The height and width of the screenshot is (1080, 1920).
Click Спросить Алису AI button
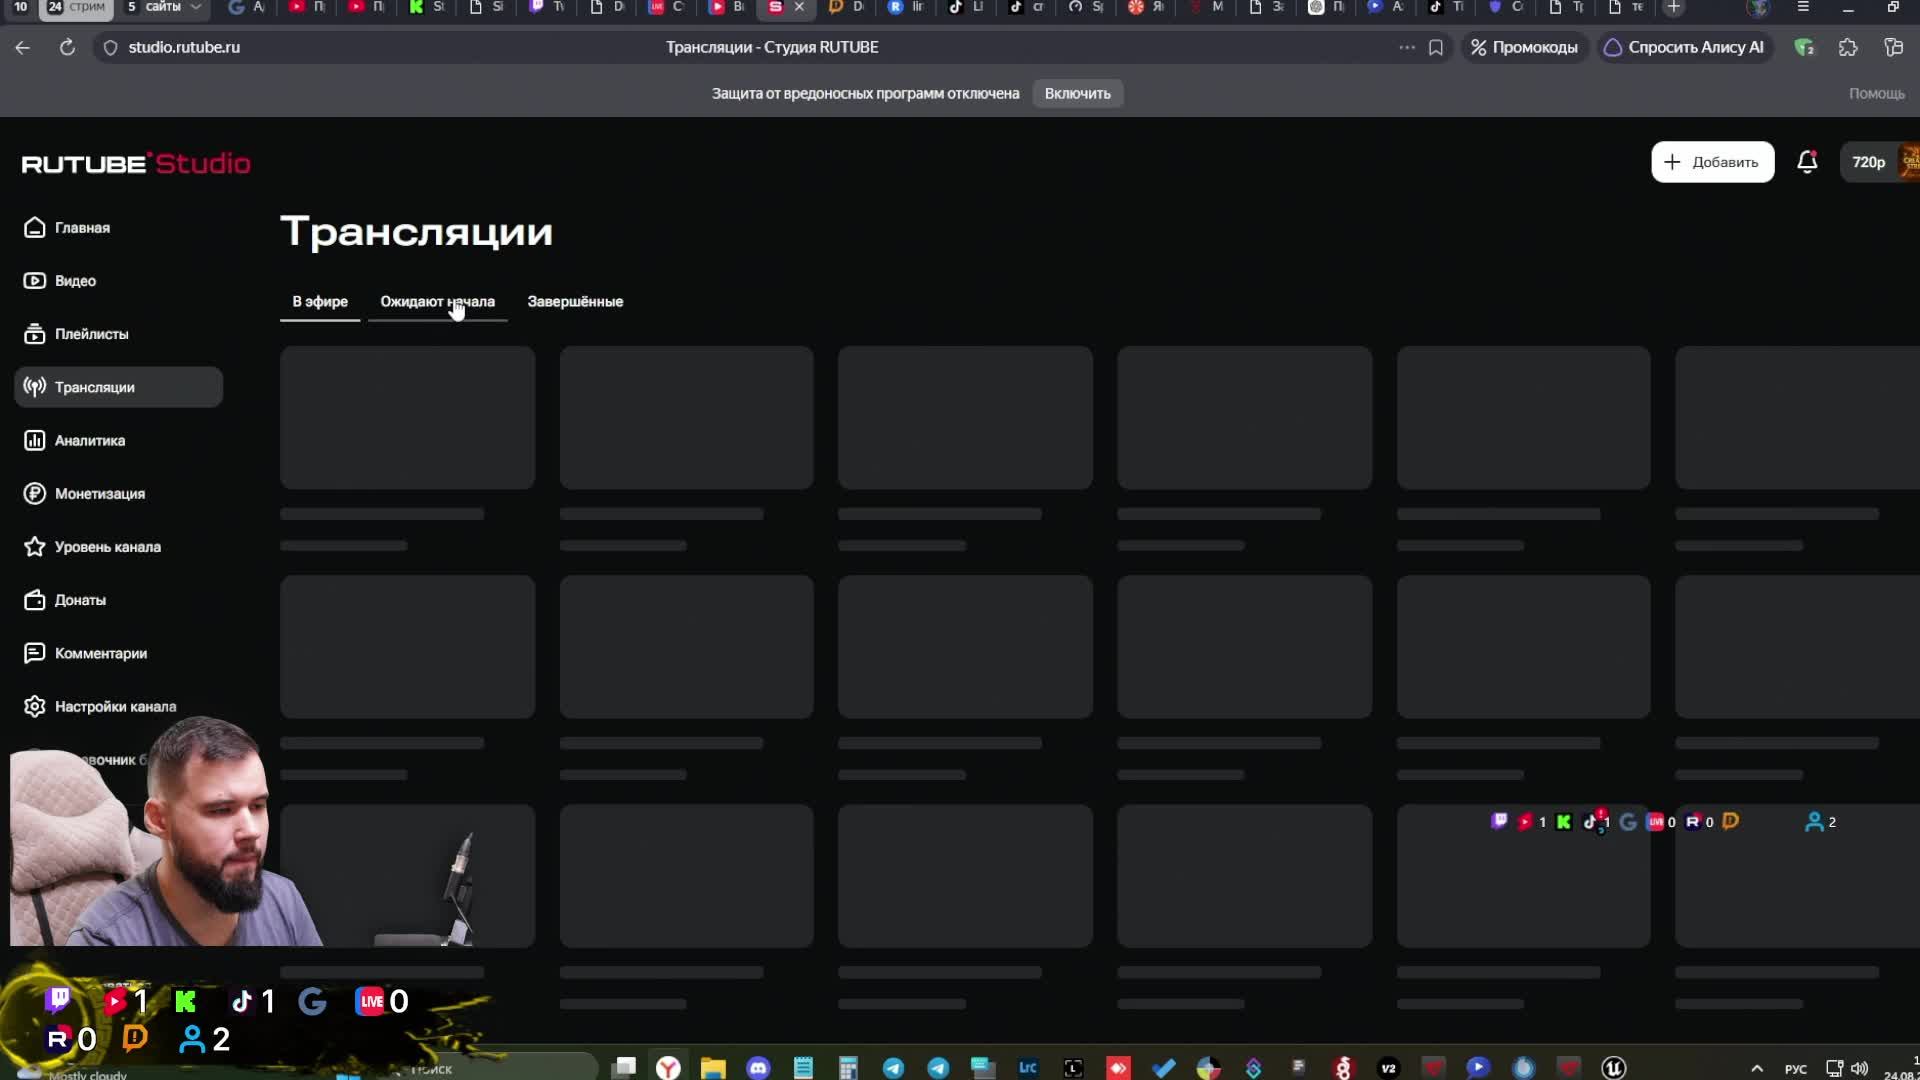(1684, 47)
